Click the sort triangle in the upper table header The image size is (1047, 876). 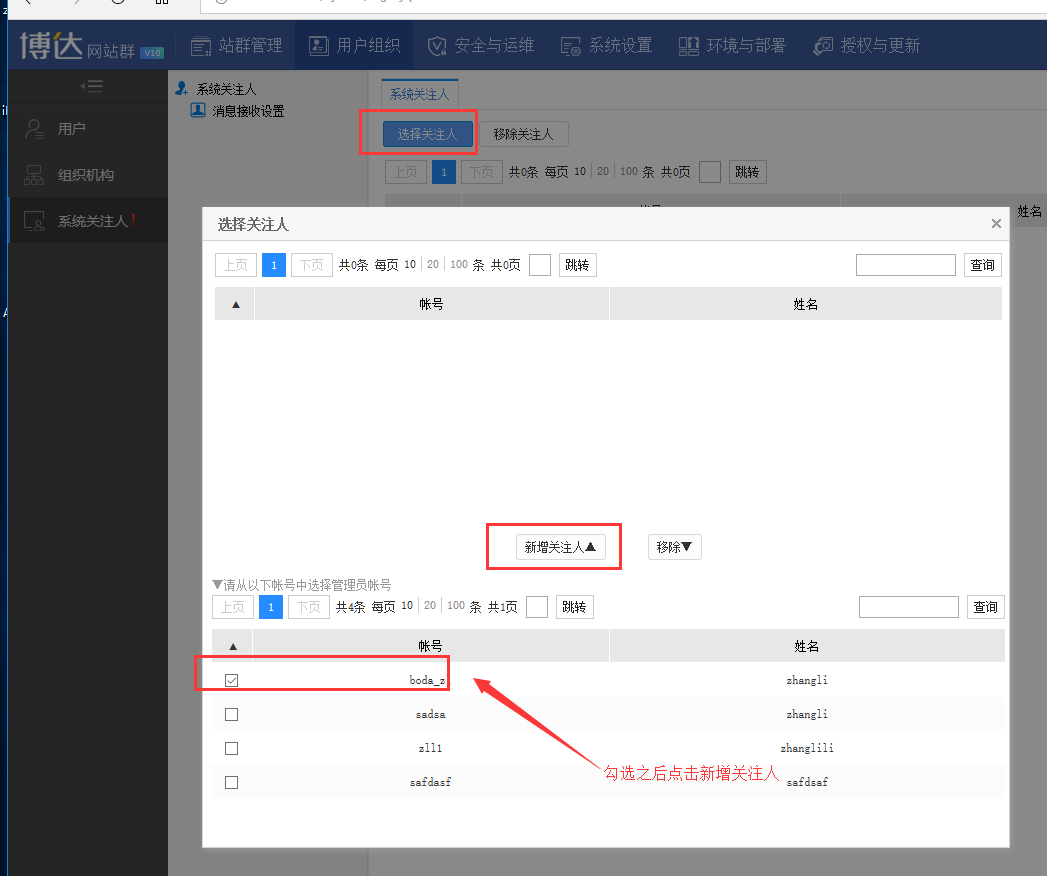click(235, 305)
